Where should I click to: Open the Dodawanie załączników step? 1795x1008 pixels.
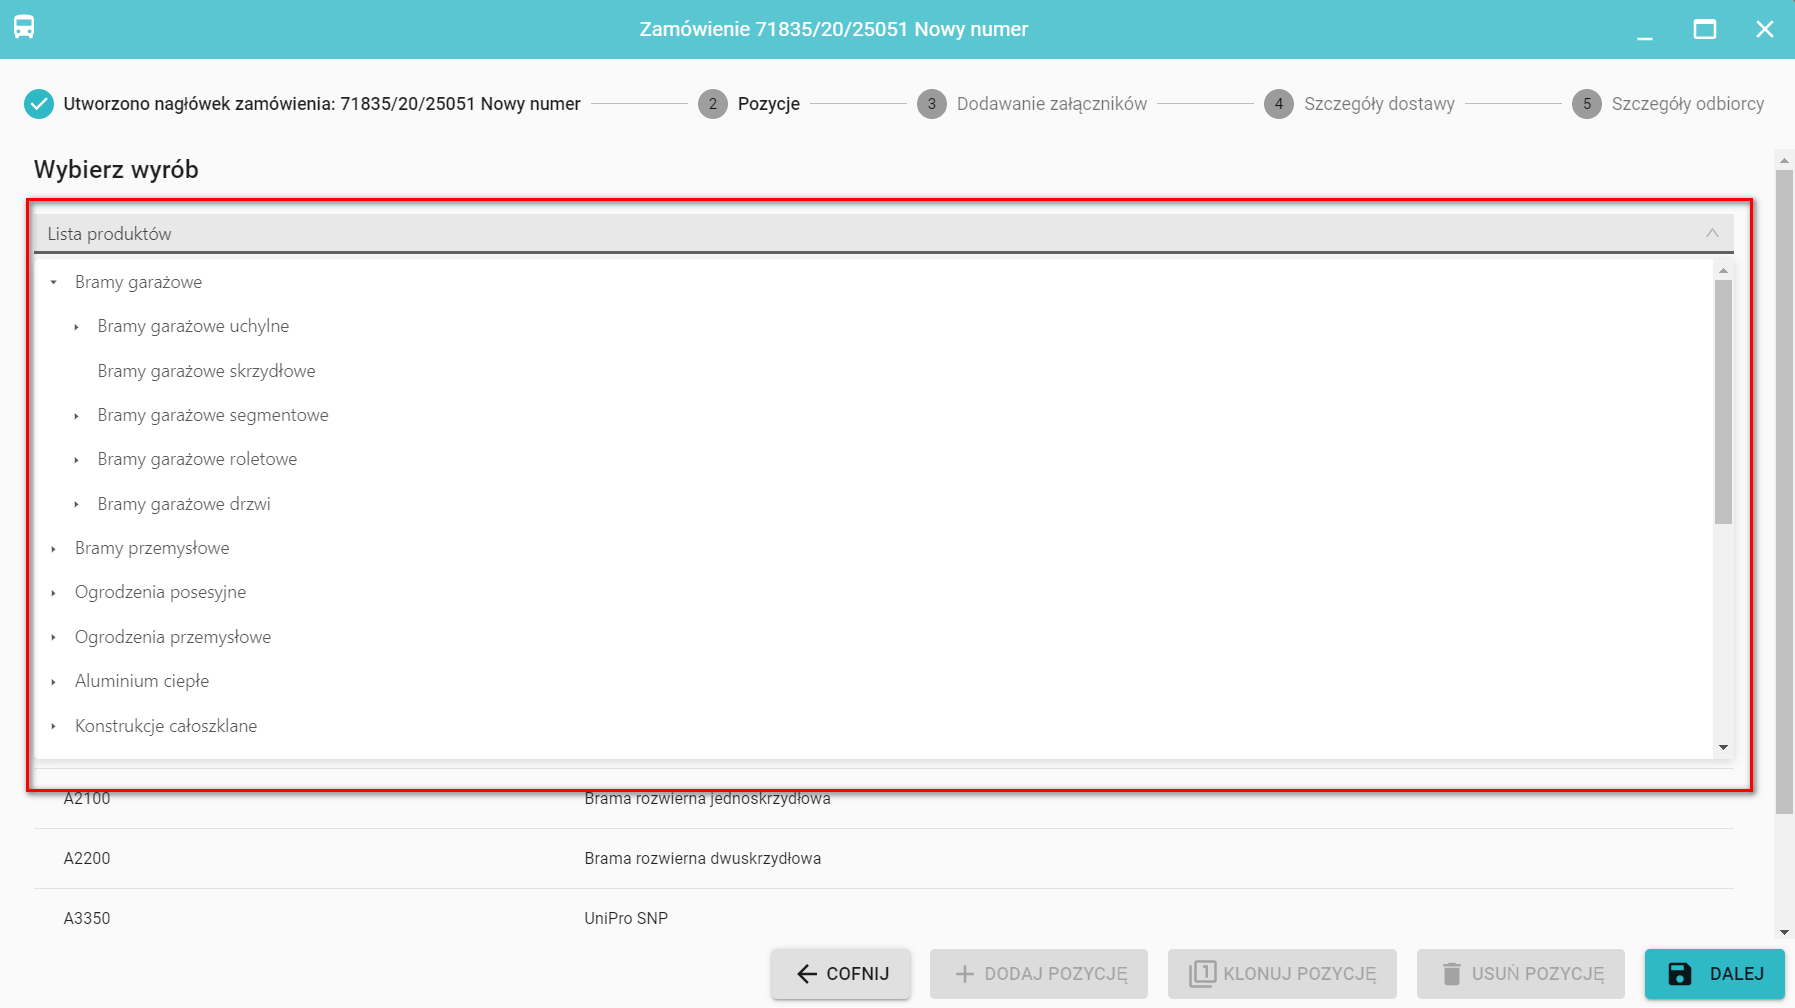[1051, 104]
